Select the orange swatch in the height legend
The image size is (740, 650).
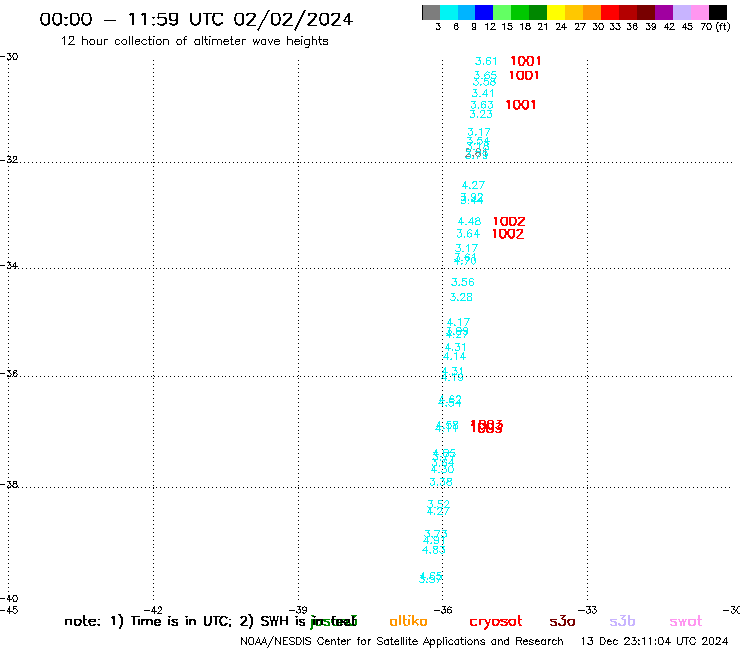tap(592, 12)
